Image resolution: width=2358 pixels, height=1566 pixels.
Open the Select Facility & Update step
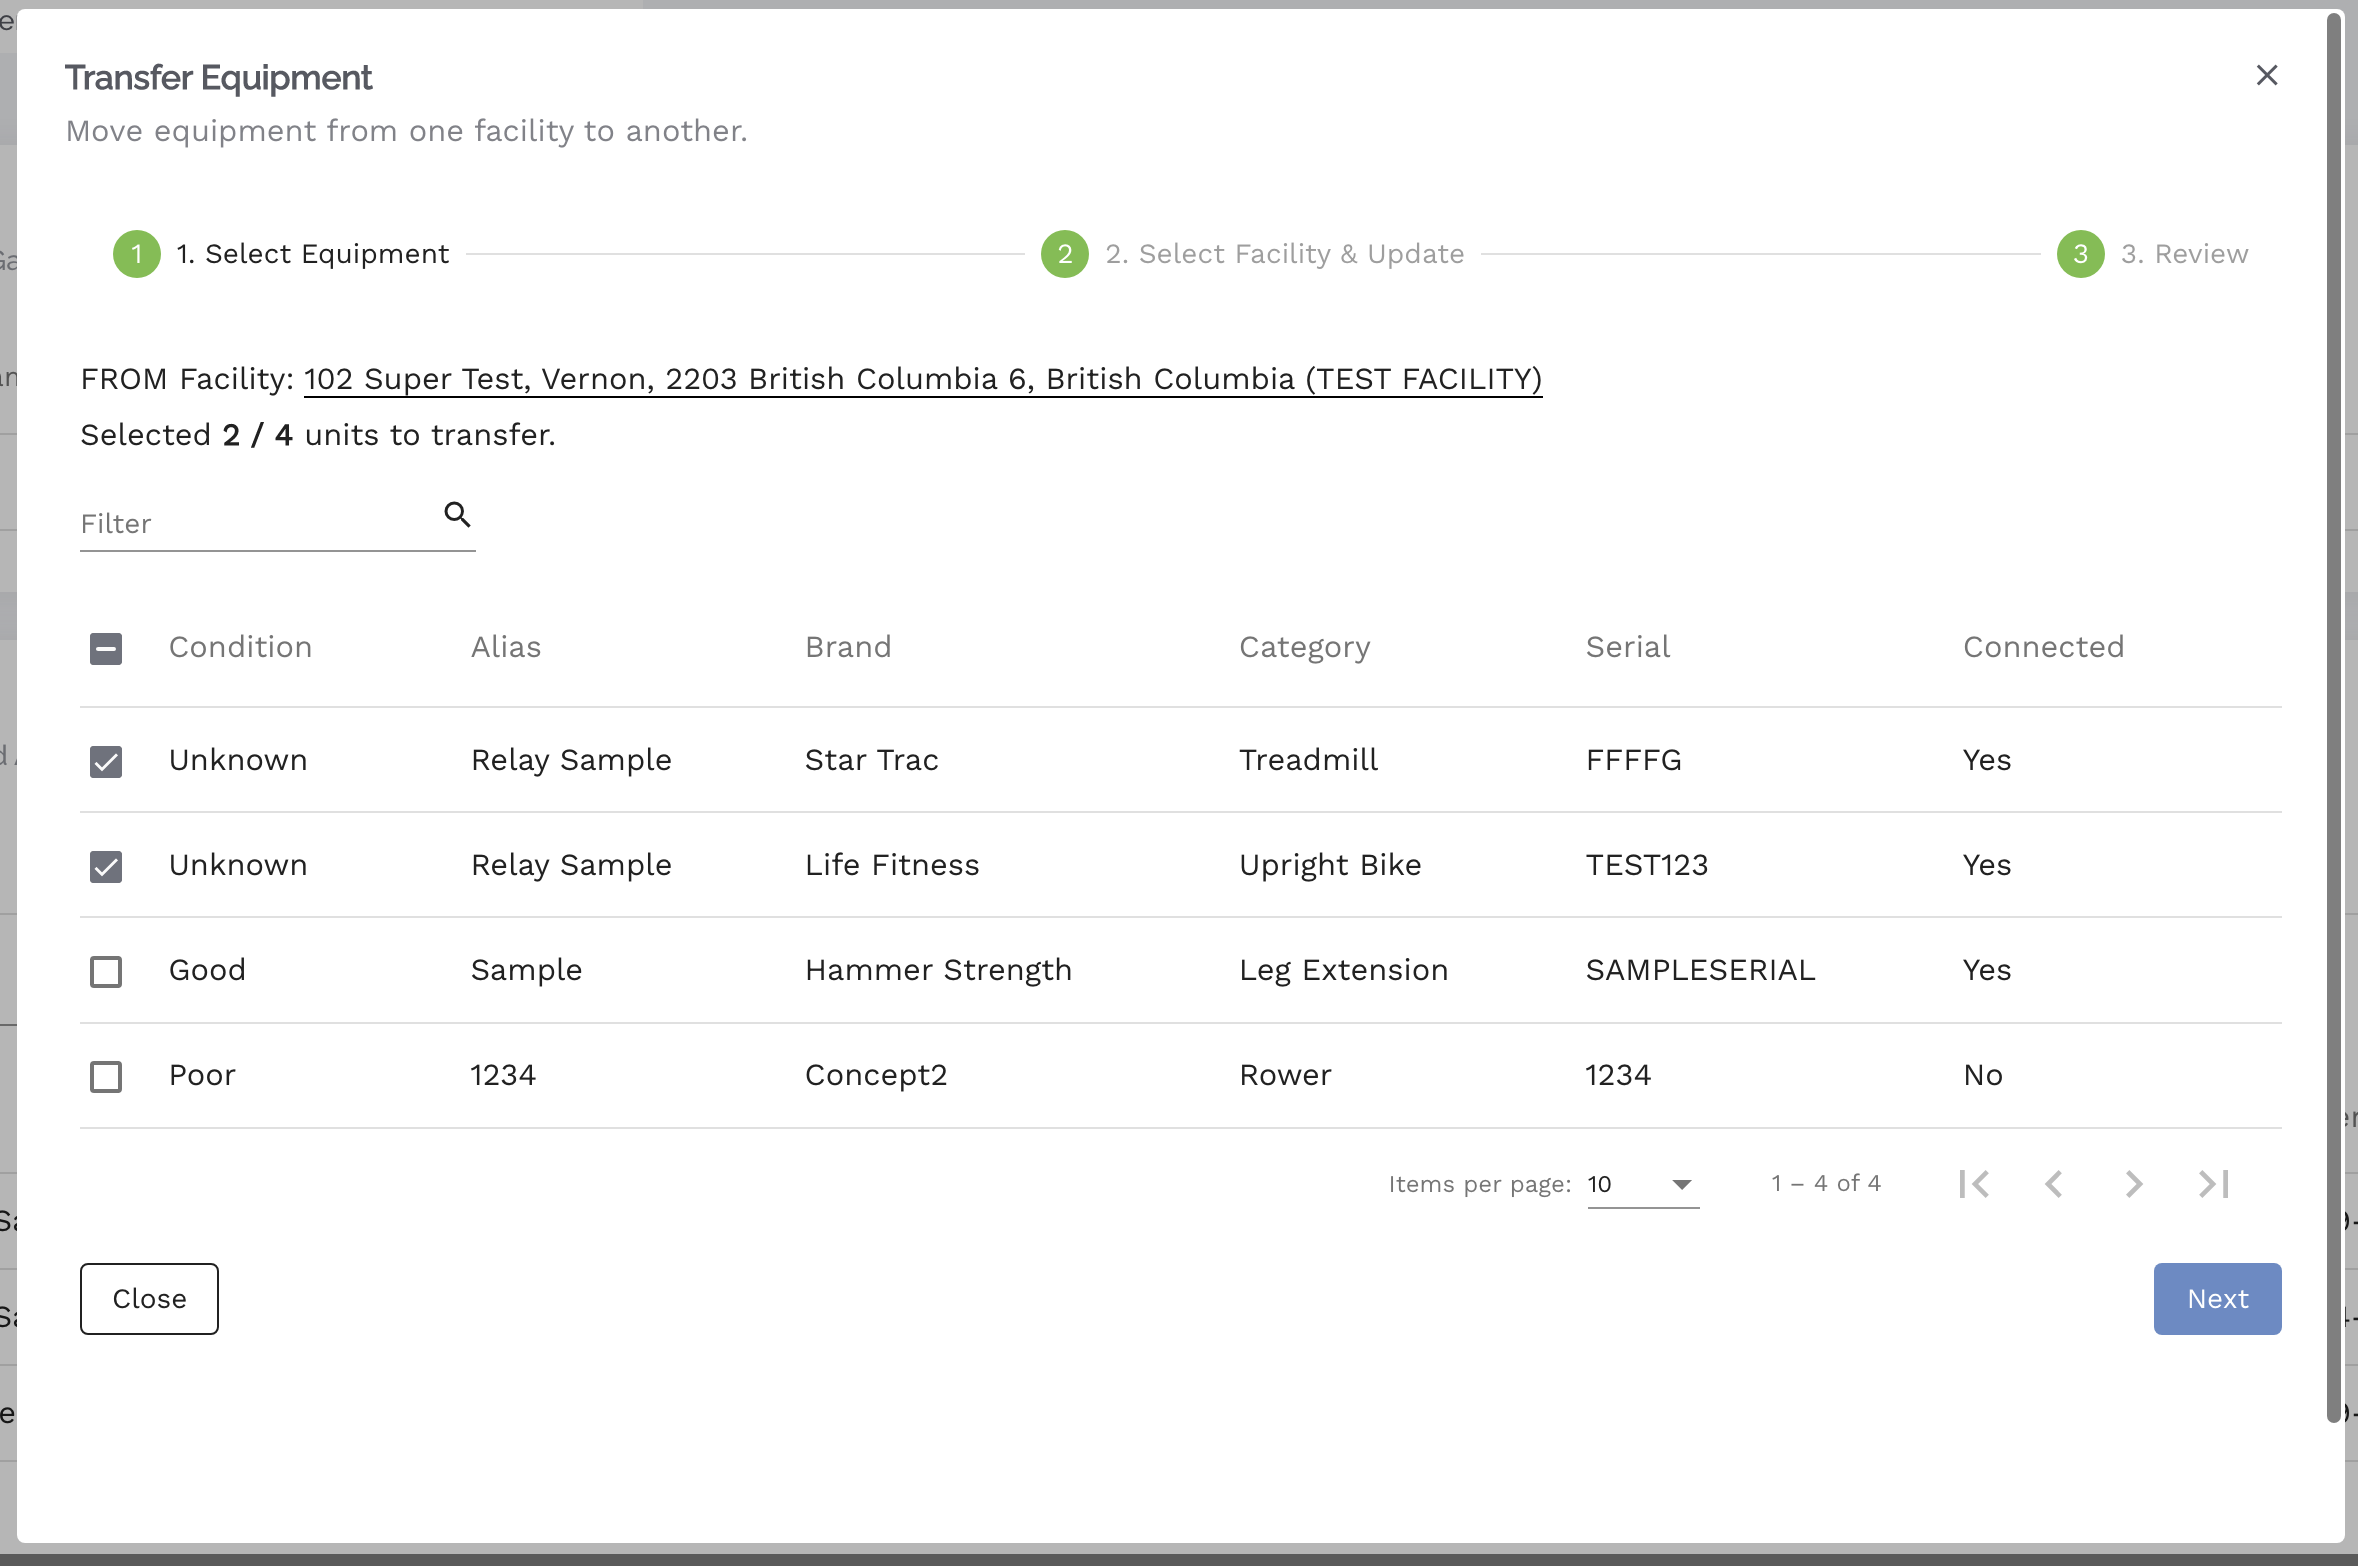(x=1284, y=254)
